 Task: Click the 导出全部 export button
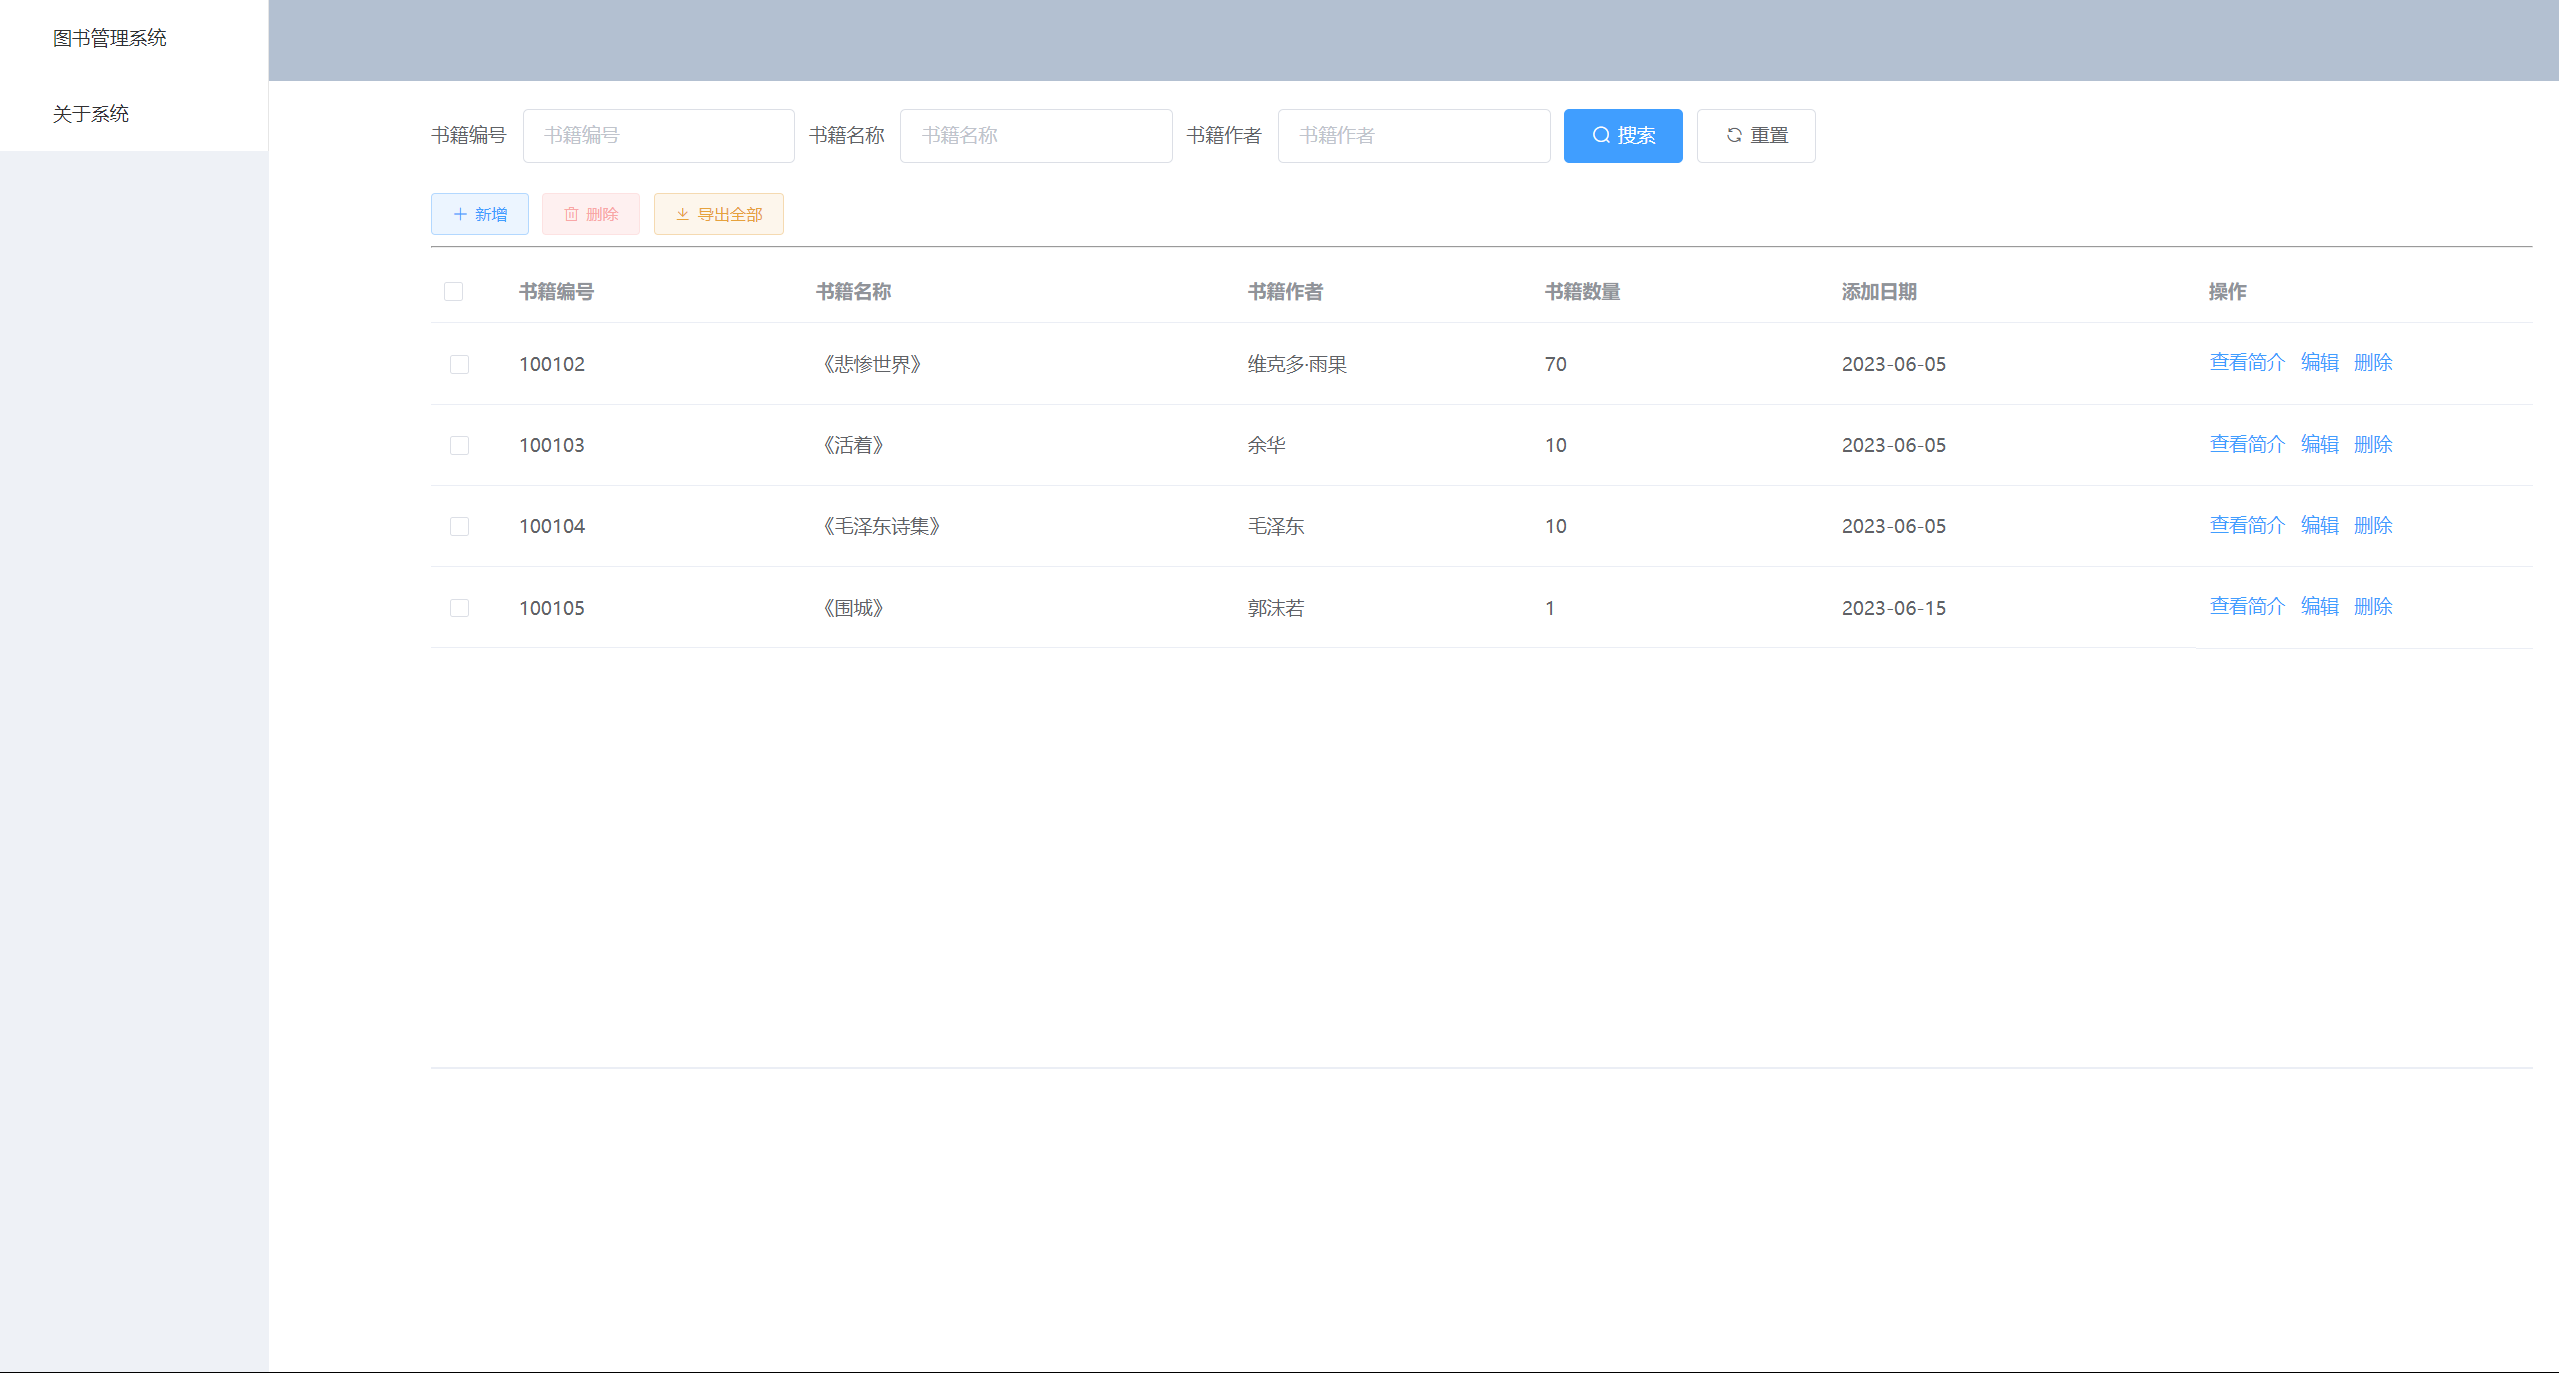[x=718, y=214]
